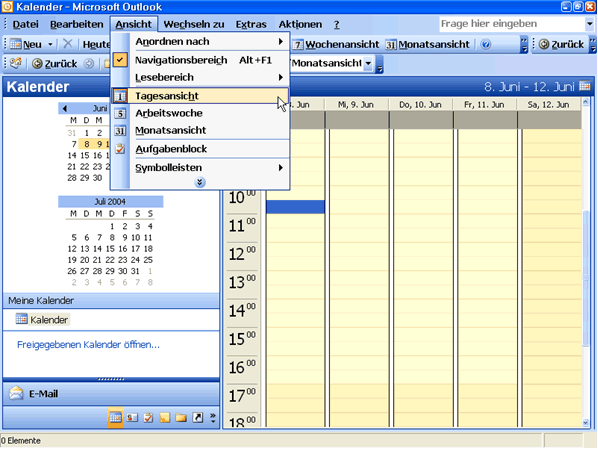Select Tagesansicht menu entry
The image size is (598, 449).
200,96
